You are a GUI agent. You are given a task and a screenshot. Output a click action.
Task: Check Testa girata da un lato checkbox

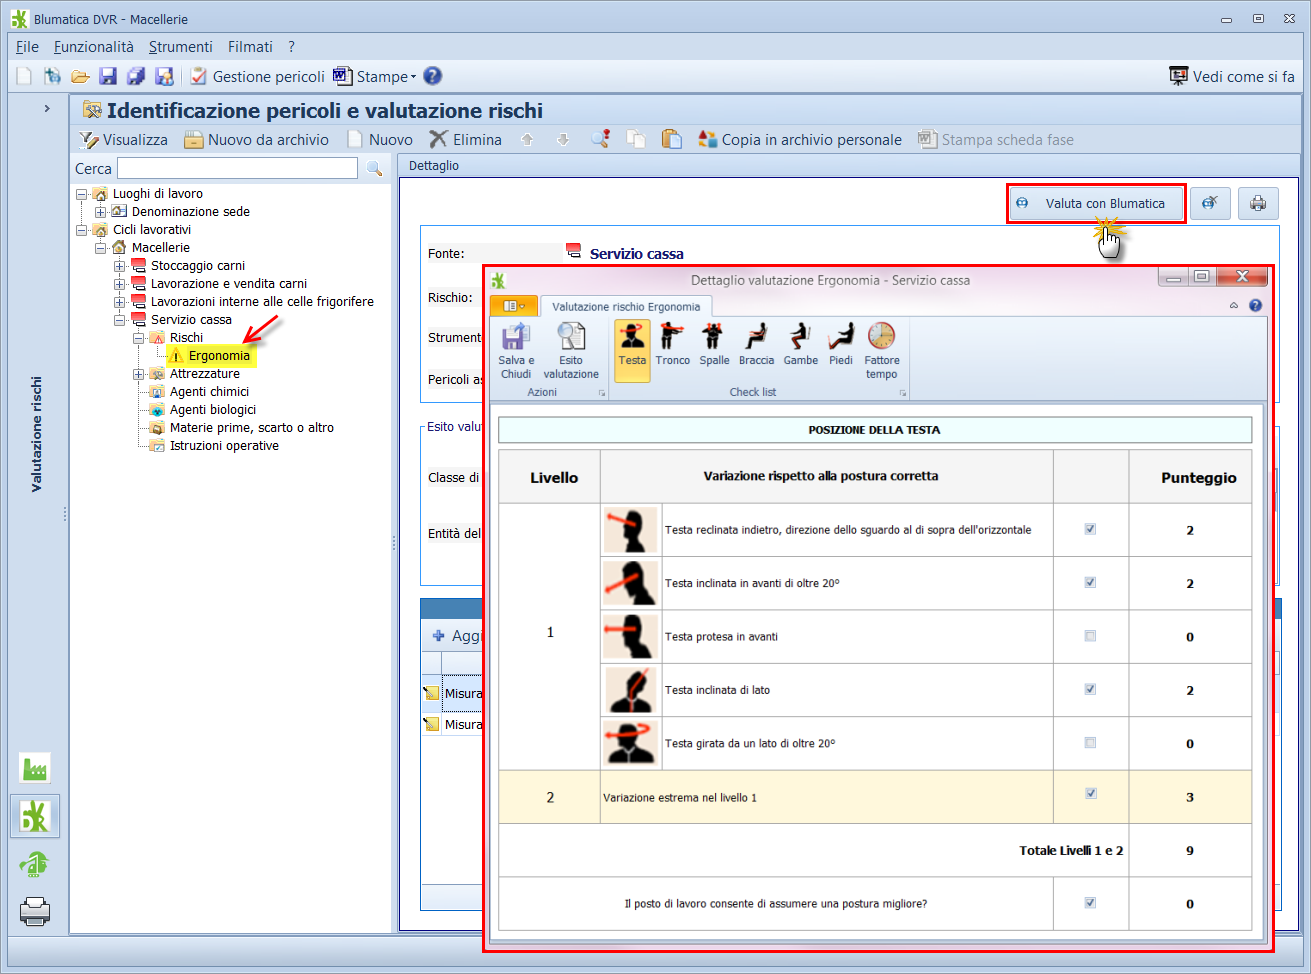pyautogui.click(x=1090, y=743)
